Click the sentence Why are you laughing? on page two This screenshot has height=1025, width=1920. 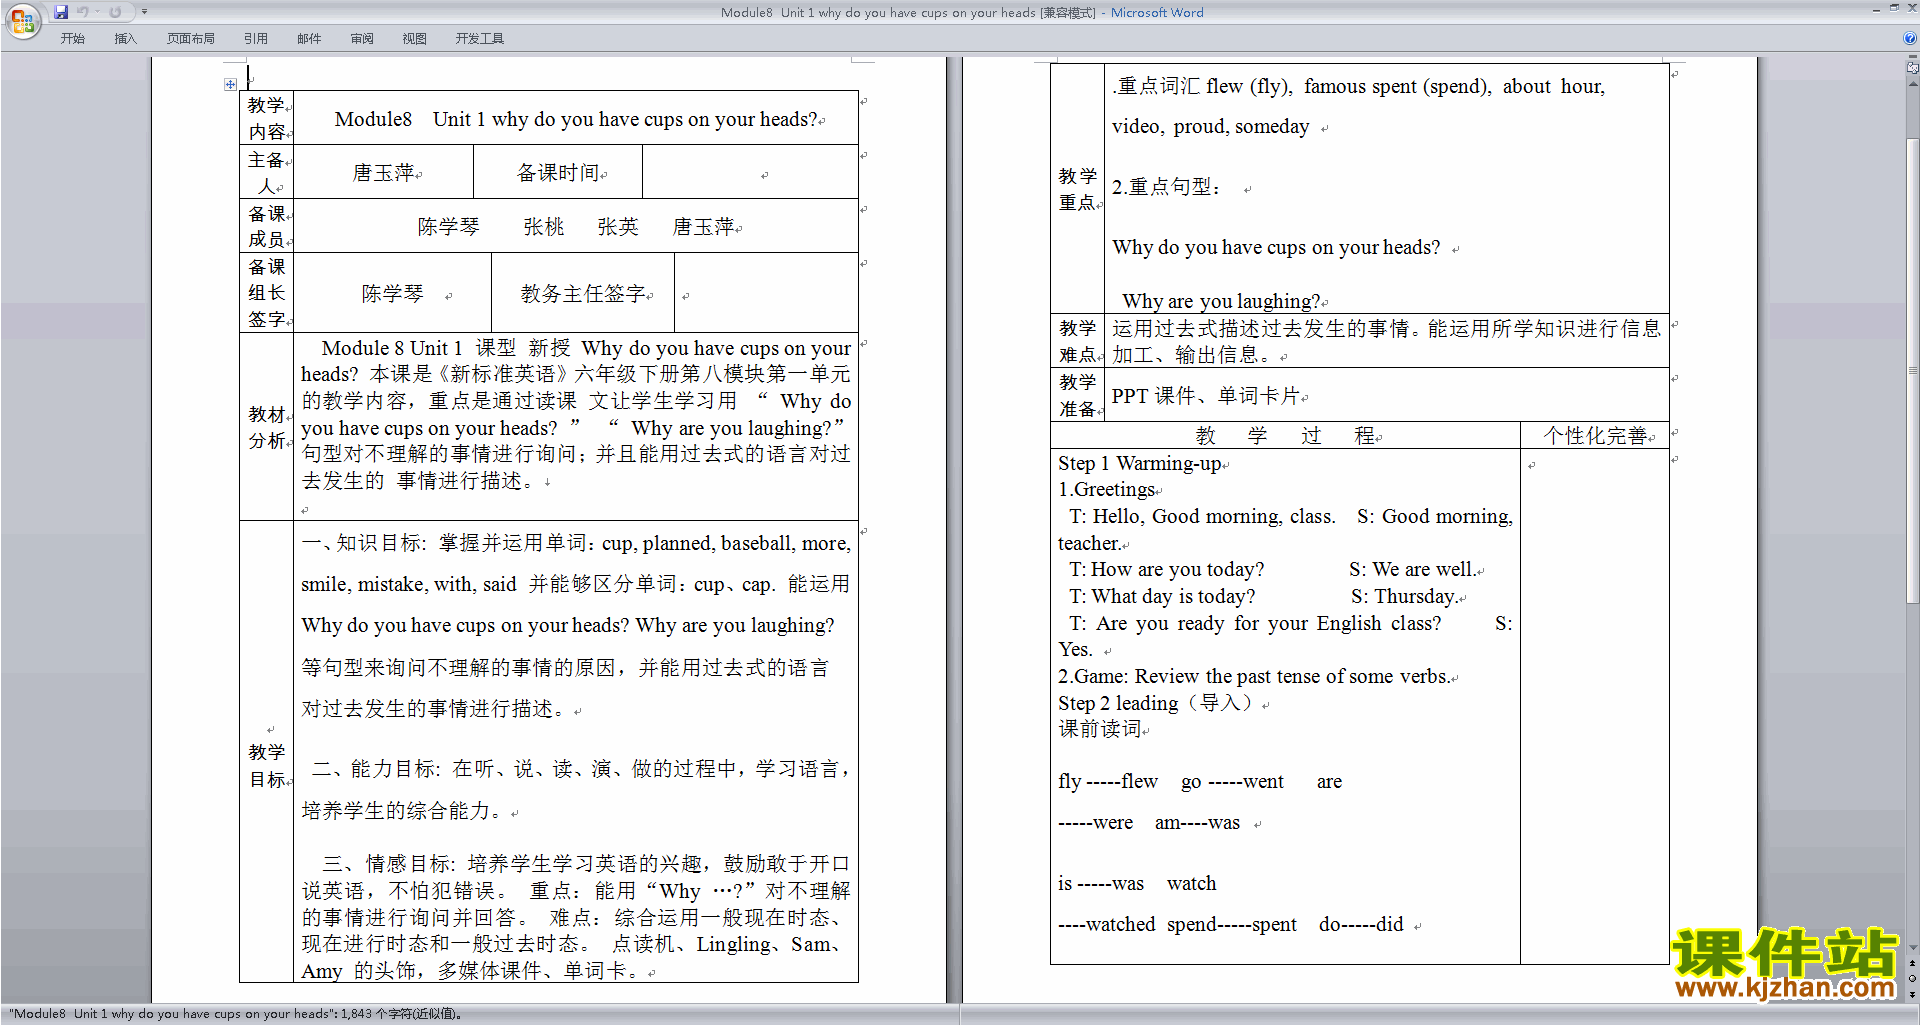click(1221, 301)
